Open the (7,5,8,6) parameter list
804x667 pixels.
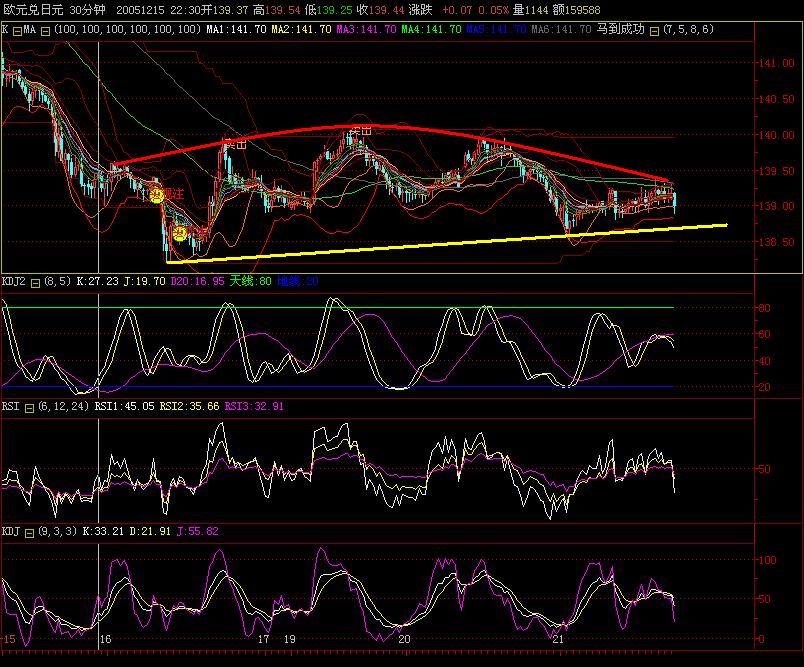pos(688,29)
